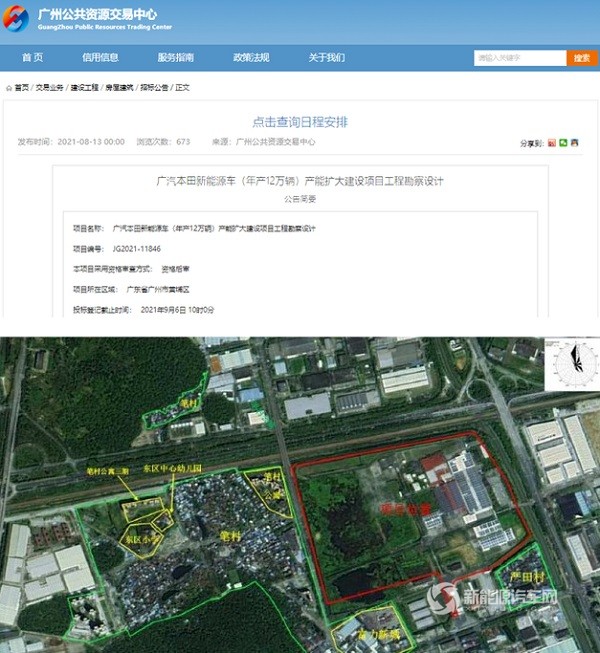Click the wind rose diagram thumbnail

[x=573, y=364]
